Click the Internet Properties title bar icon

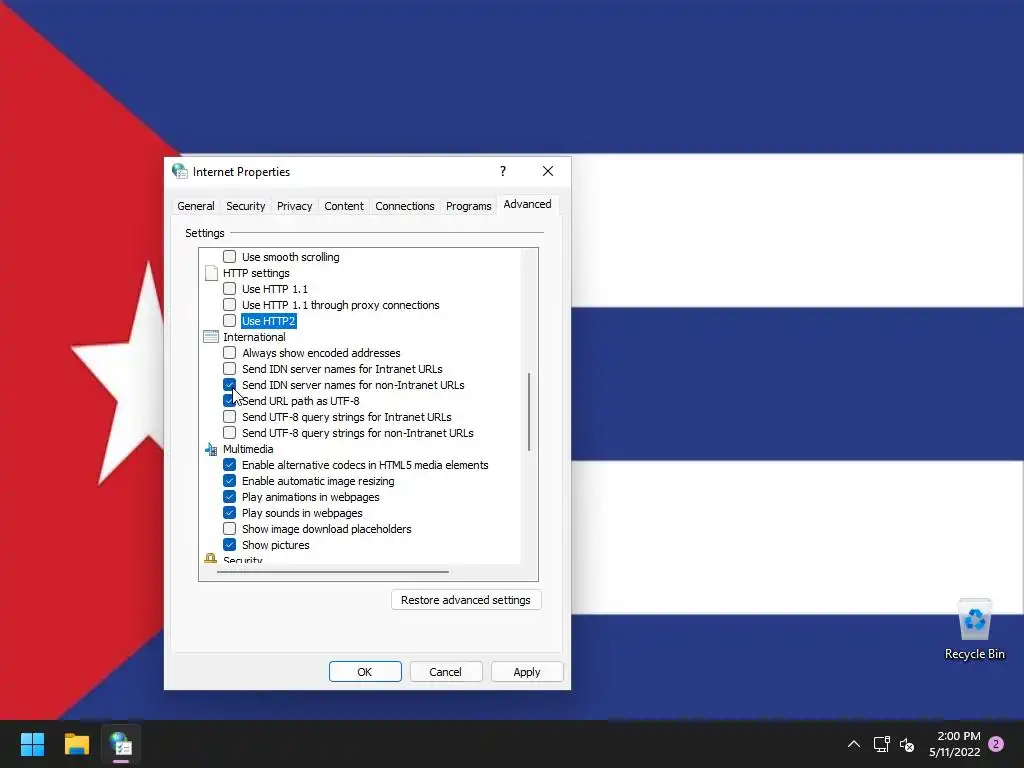[x=180, y=171]
